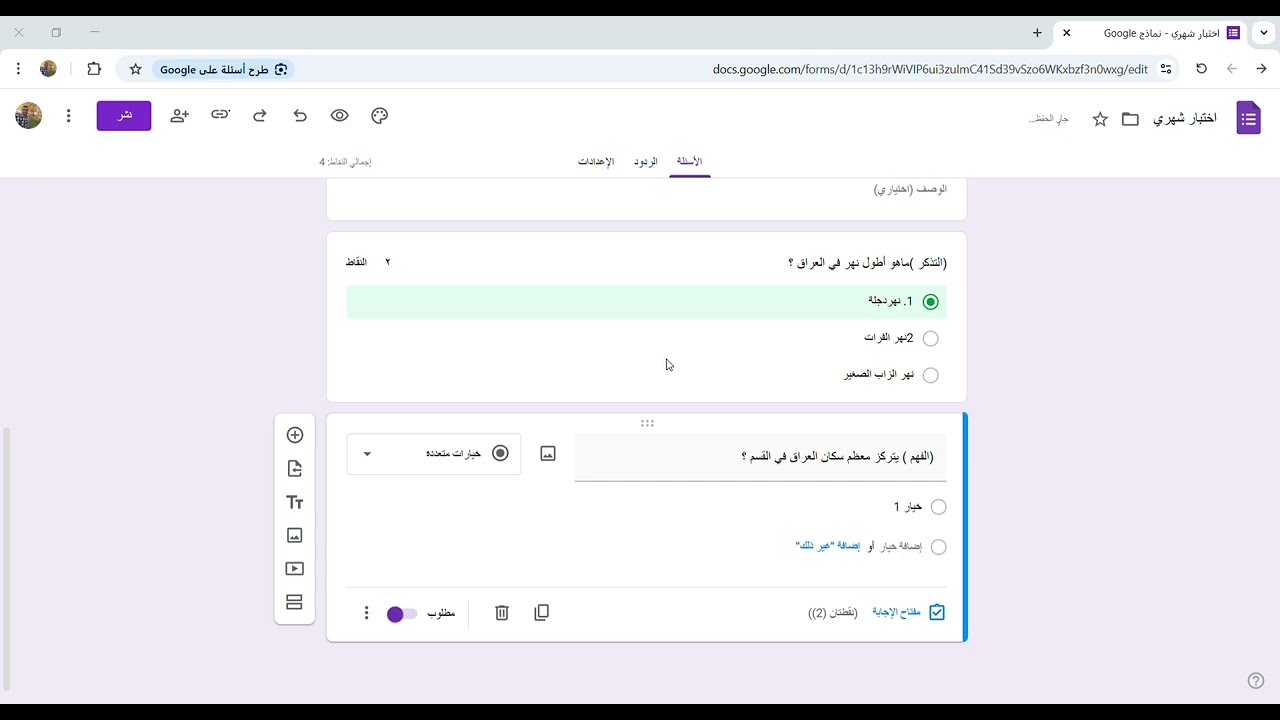The width and height of the screenshot is (1280, 720).
Task: Open question type dropdown خيارات متعددة
Action: [x=434, y=454]
